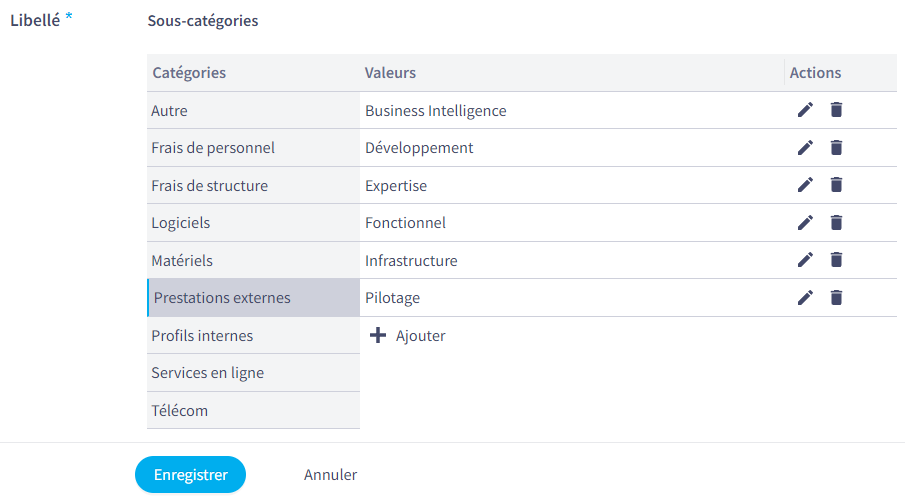Select the Télécom category
Image resolution: width=905 pixels, height=501 pixels.
tap(253, 410)
